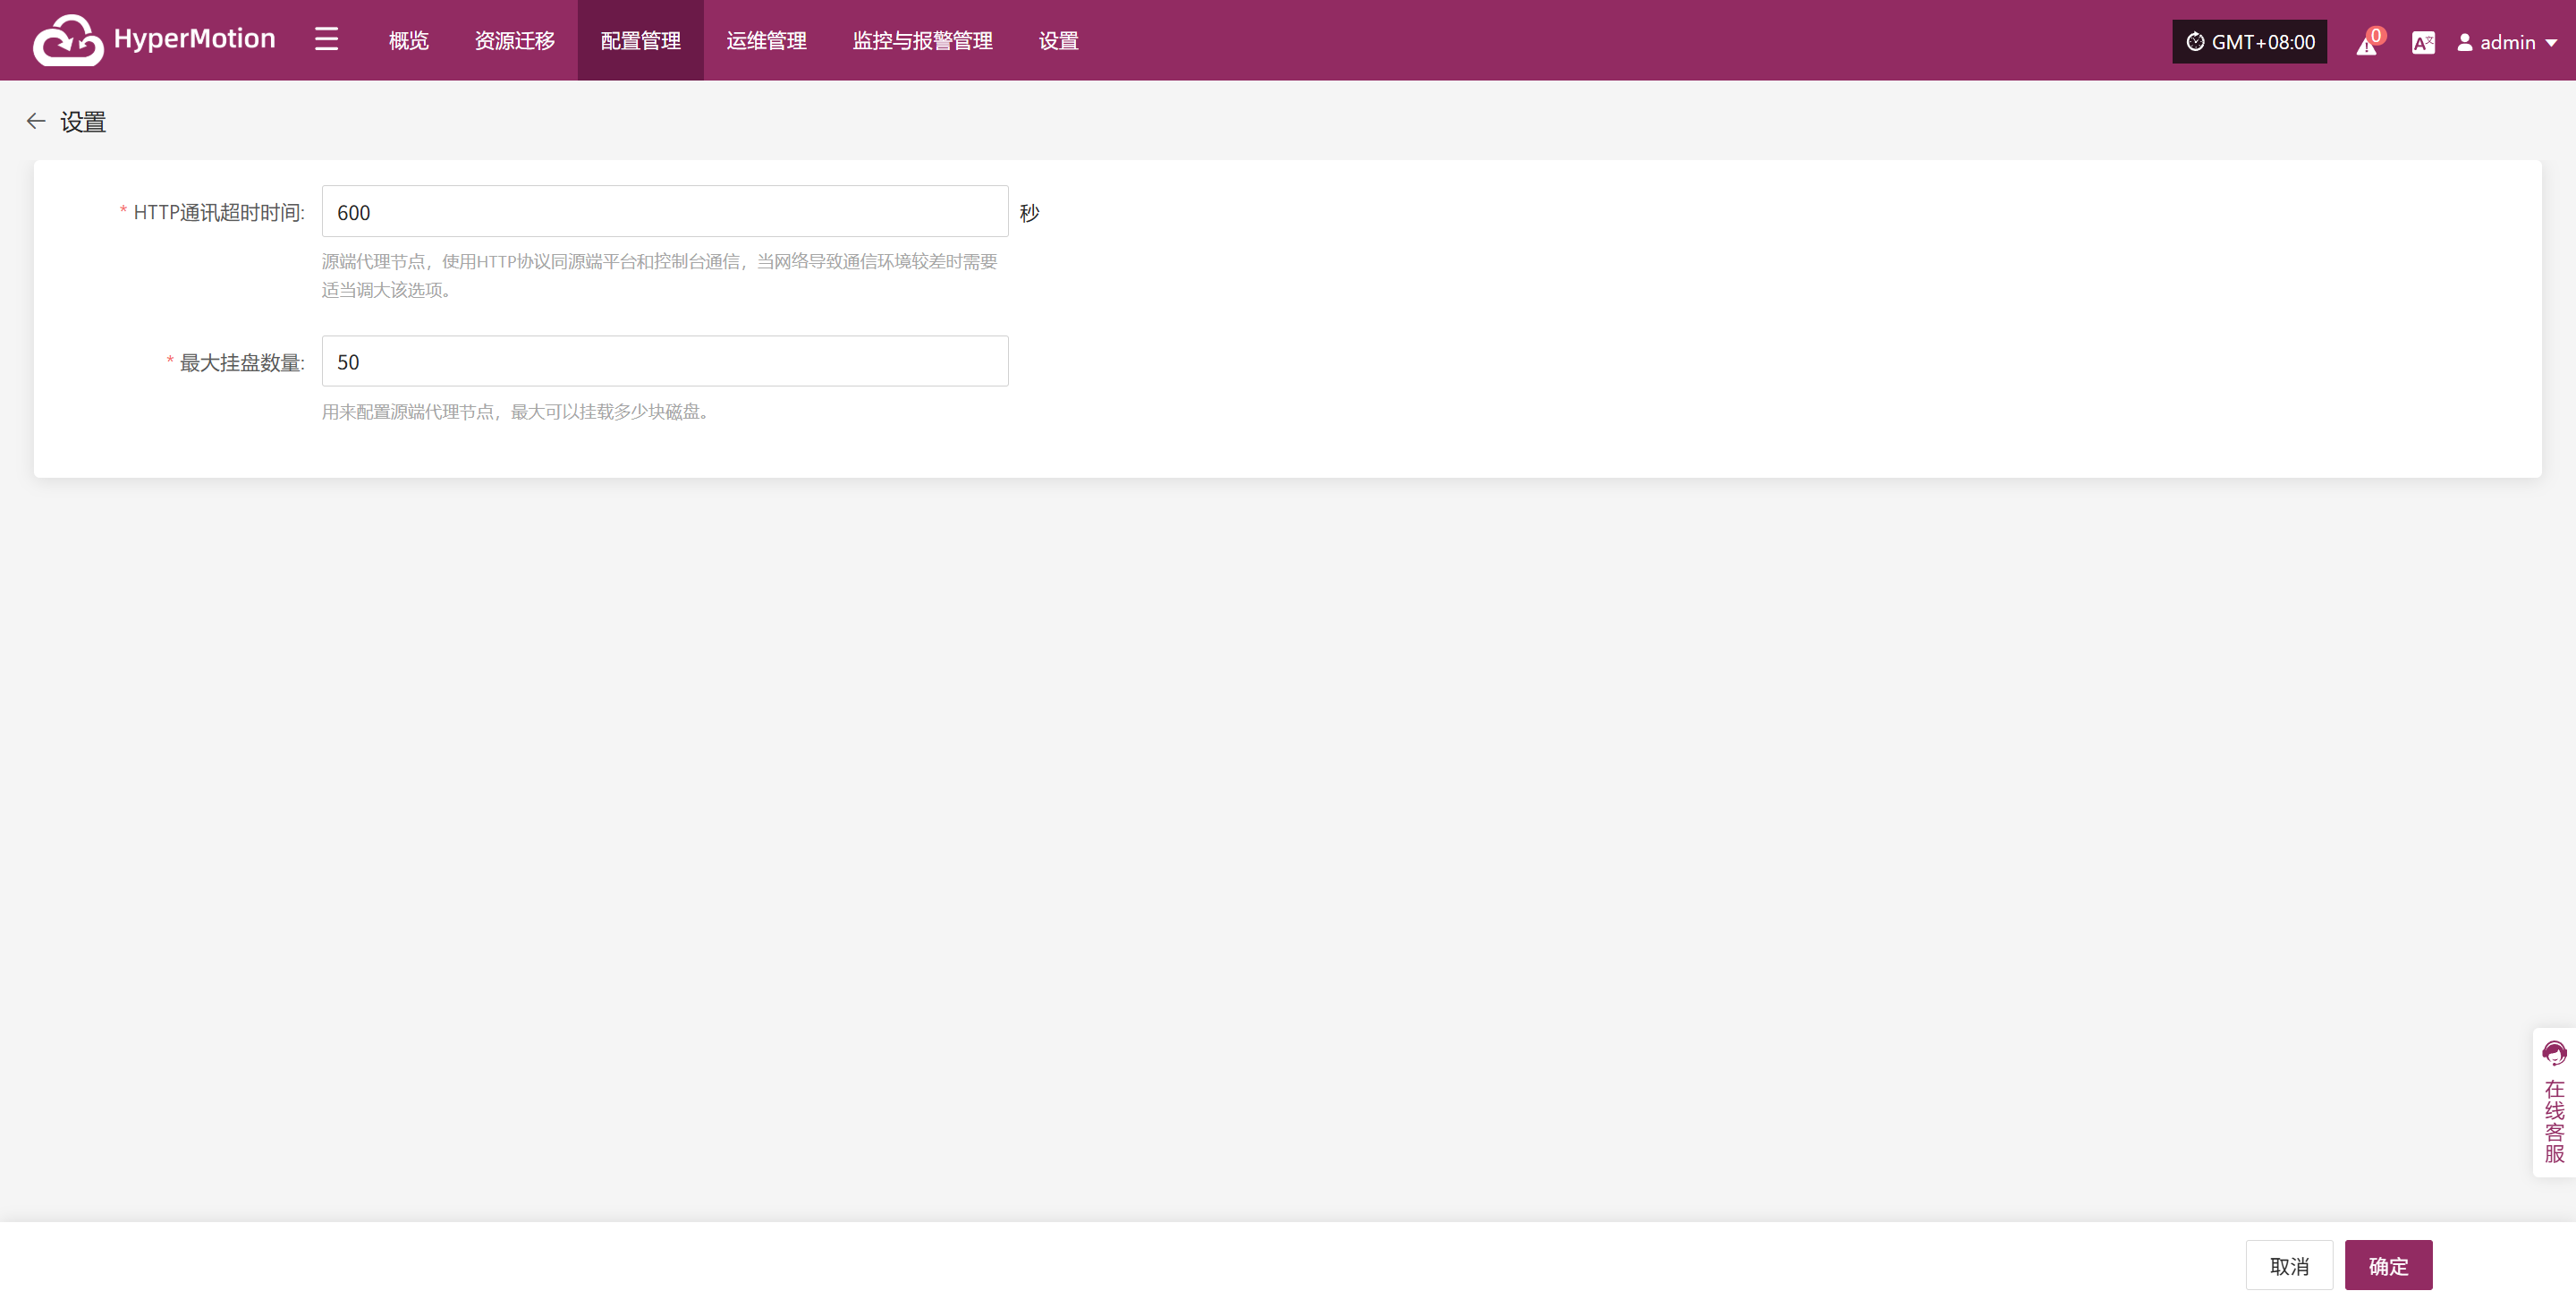Focus the 最大挂盘数量 input field

point(665,361)
